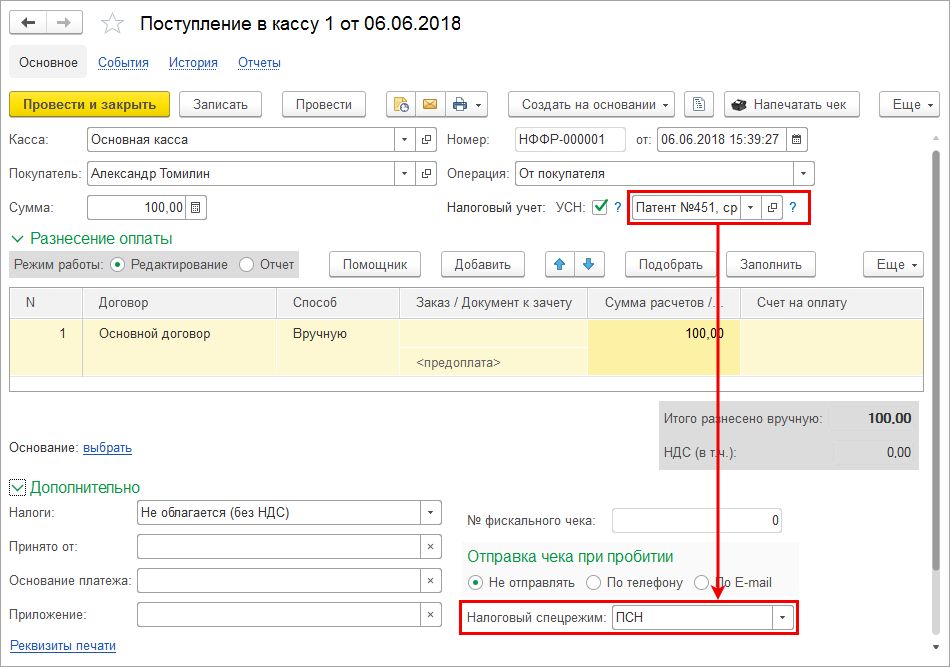The height and width of the screenshot is (667, 950).
Task: Click the vertical scrollbar on the right
Action: pos(936,360)
